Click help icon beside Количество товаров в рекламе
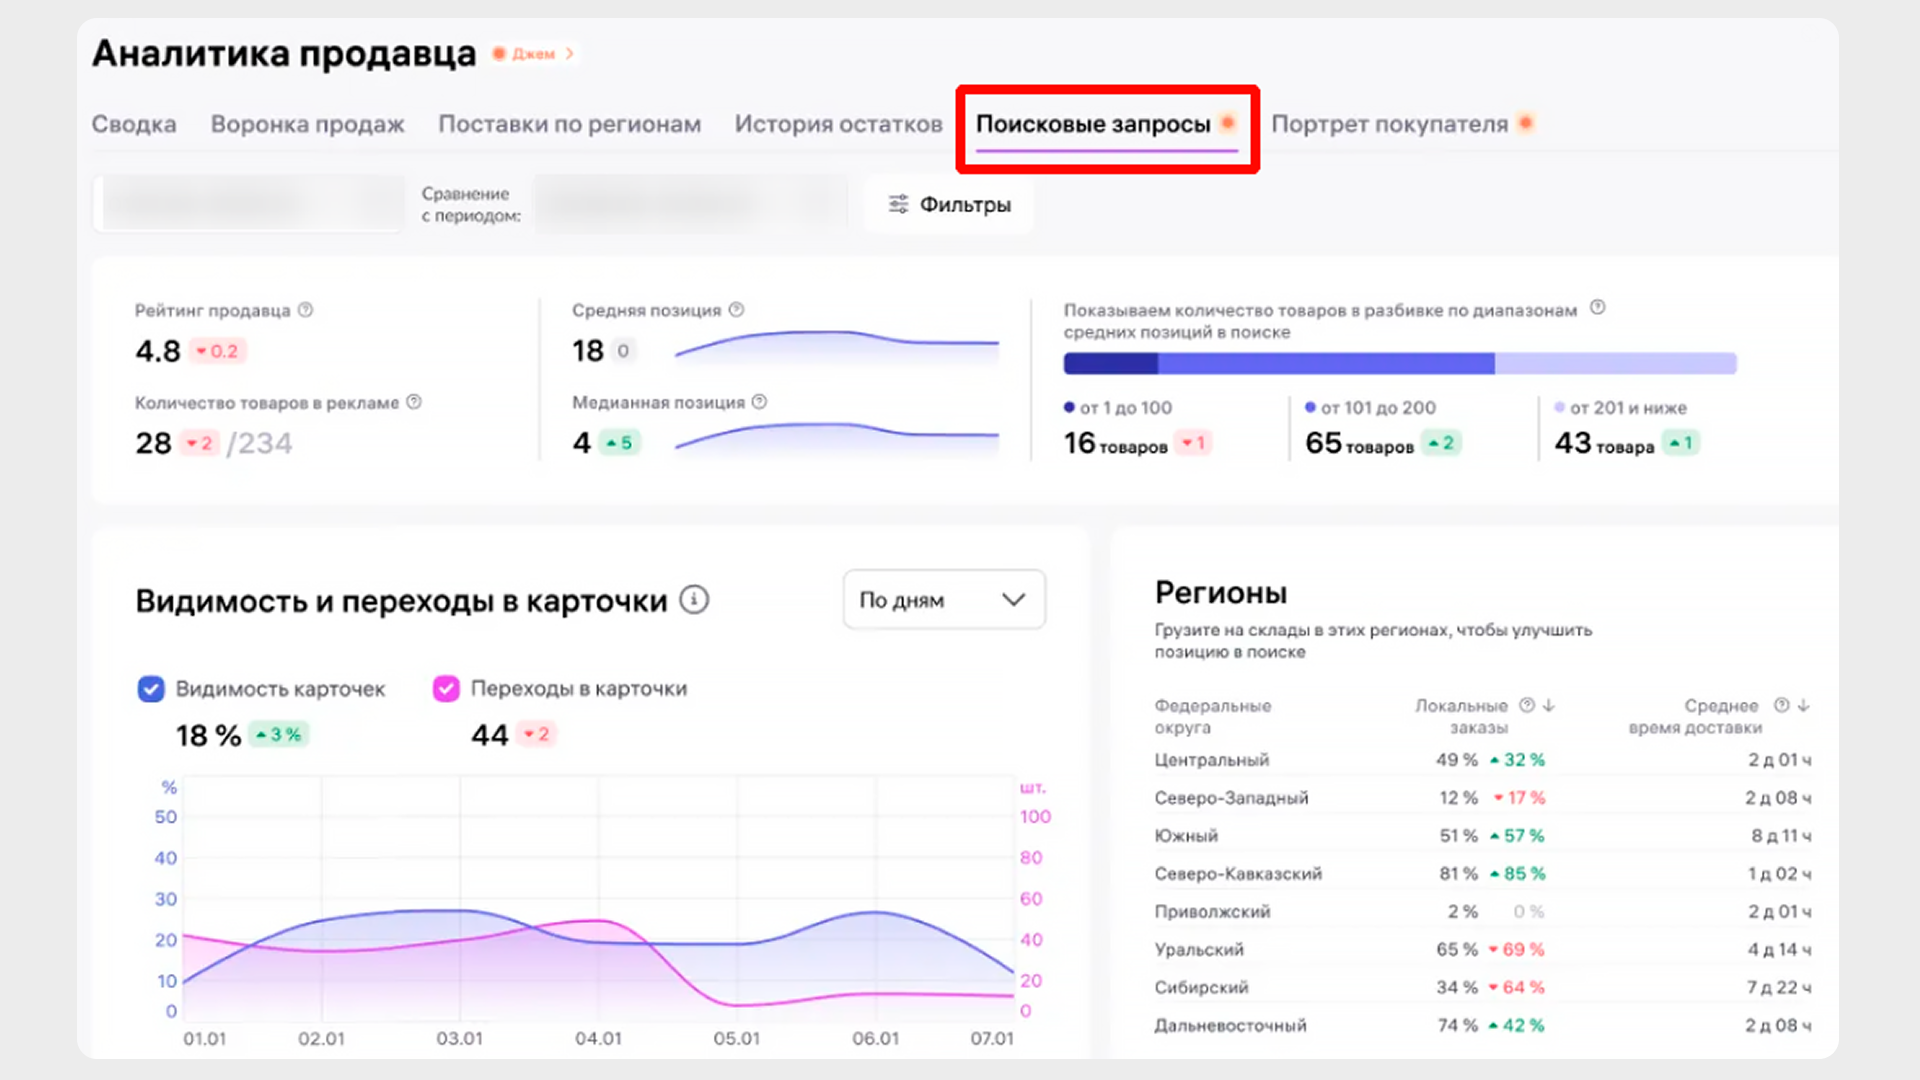This screenshot has height=1080, width=1920. pos(414,402)
